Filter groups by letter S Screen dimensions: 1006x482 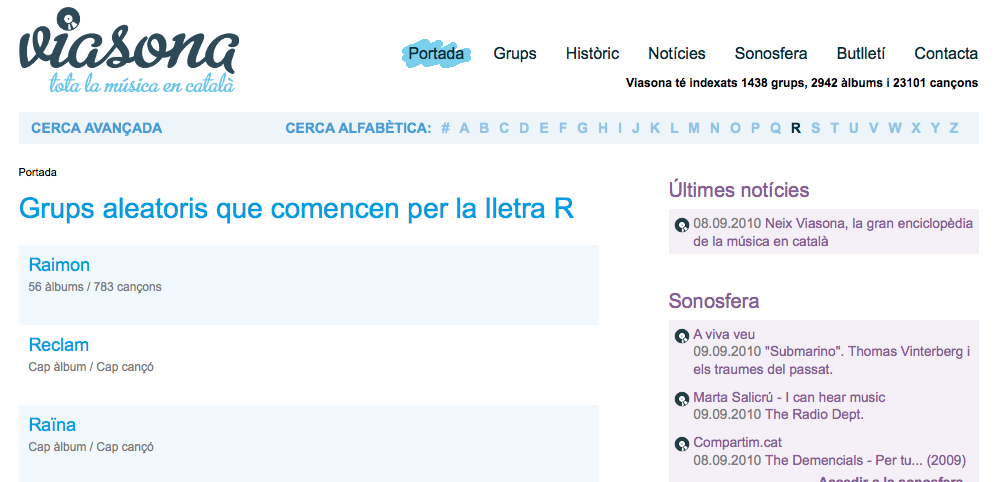[815, 128]
